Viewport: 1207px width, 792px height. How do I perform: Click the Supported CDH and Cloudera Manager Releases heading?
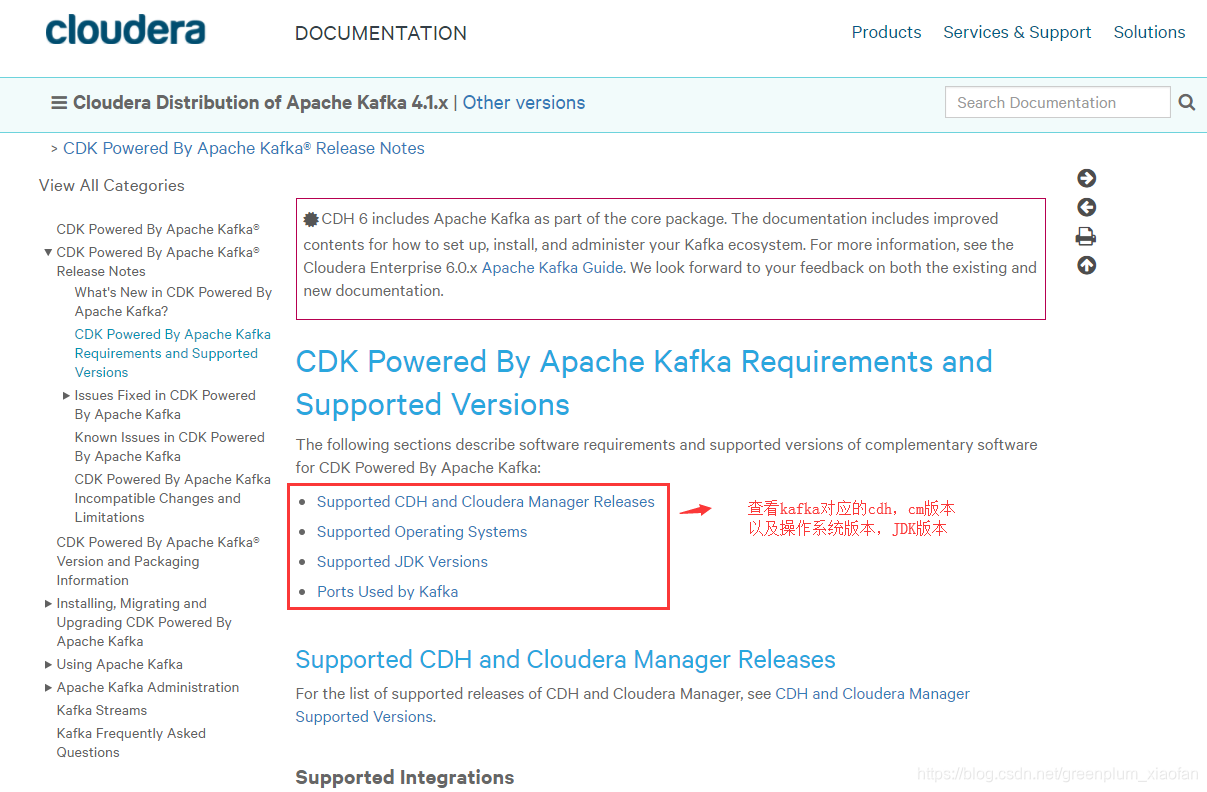click(x=566, y=660)
